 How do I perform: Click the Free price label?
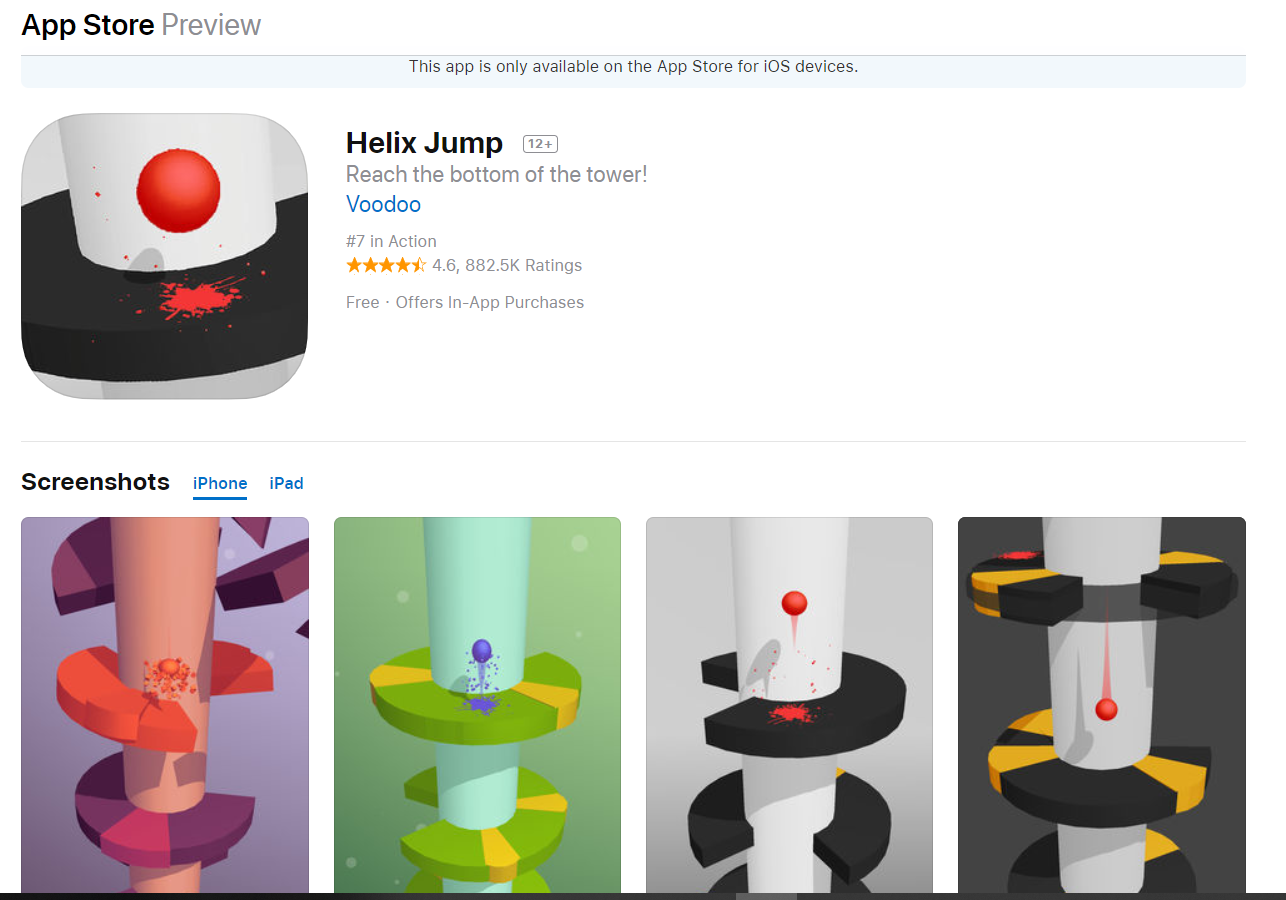coord(362,302)
